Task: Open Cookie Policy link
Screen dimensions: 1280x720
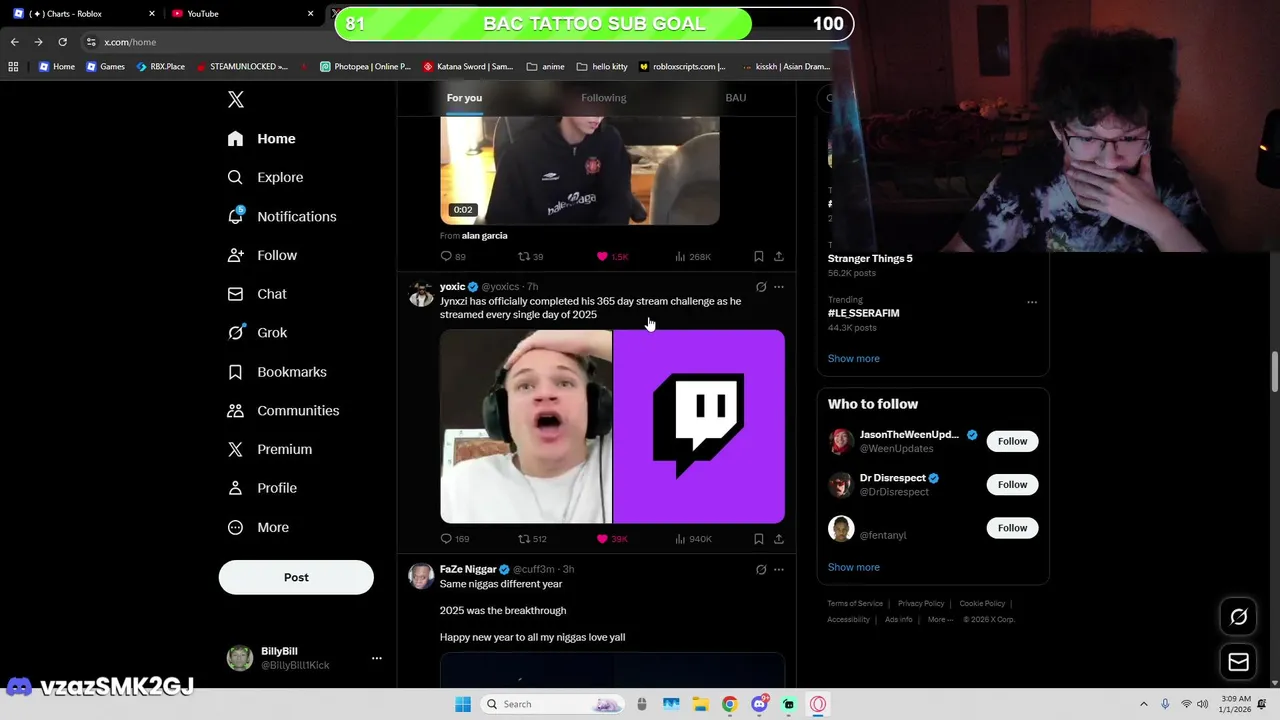Action: pyautogui.click(x=982, y=604)
